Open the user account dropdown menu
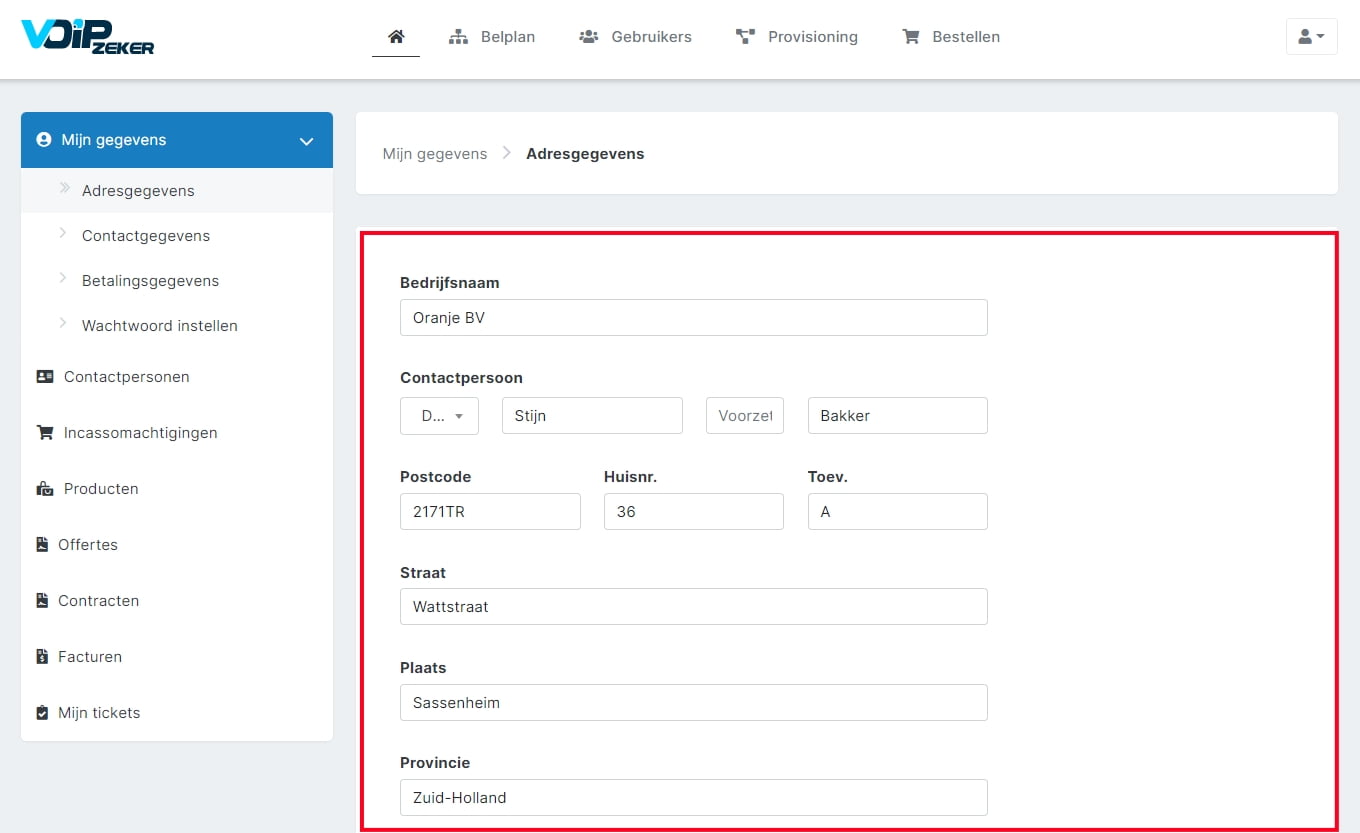Viewport: 1360px width, 833px height. pos(1311,37)
